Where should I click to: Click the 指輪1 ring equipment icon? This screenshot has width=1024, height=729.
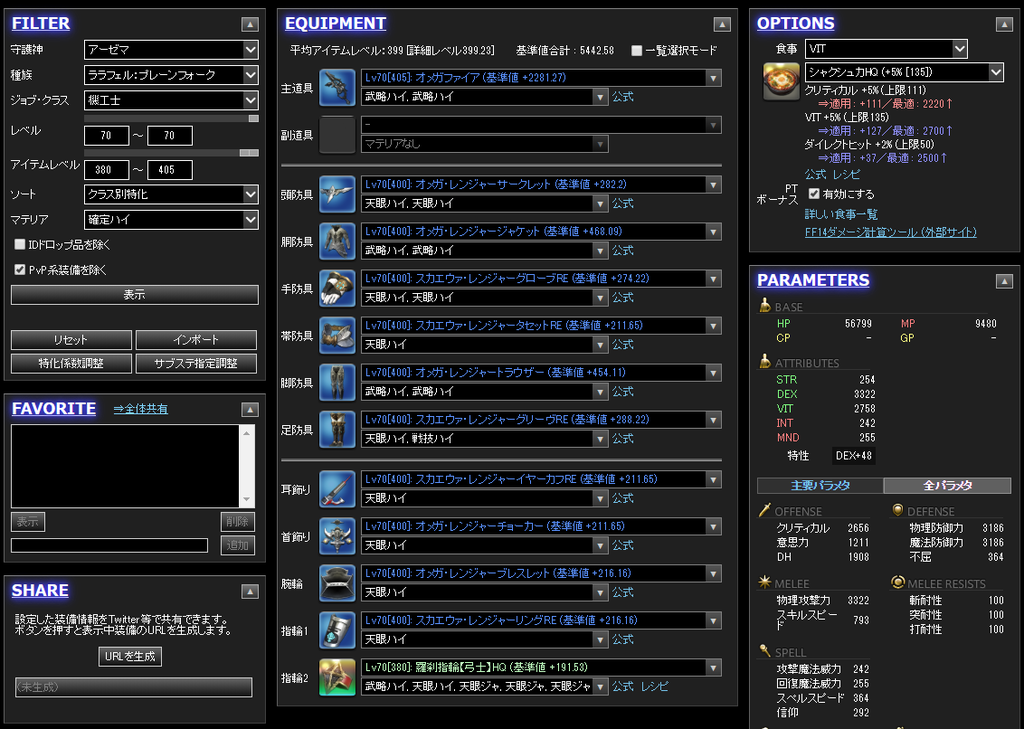click(x=337, y=630)
